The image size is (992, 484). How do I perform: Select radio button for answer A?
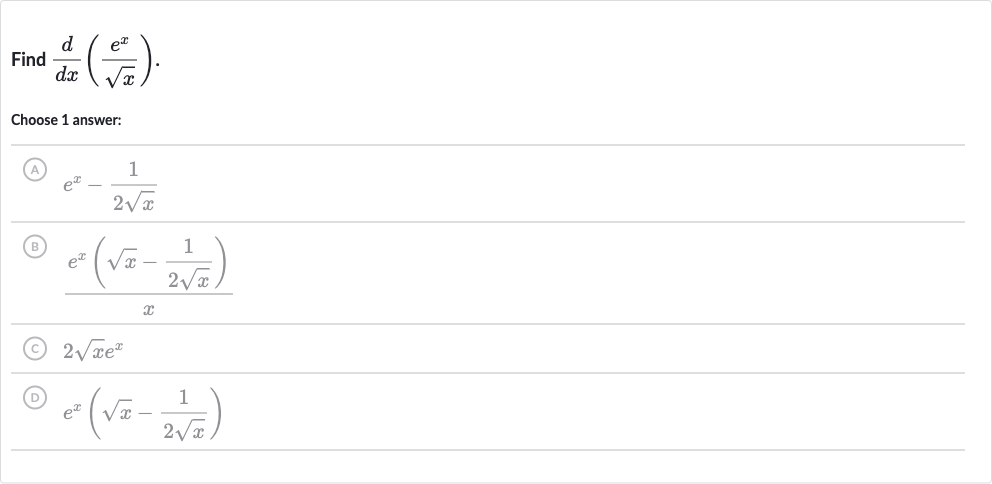tap(35, 170)
